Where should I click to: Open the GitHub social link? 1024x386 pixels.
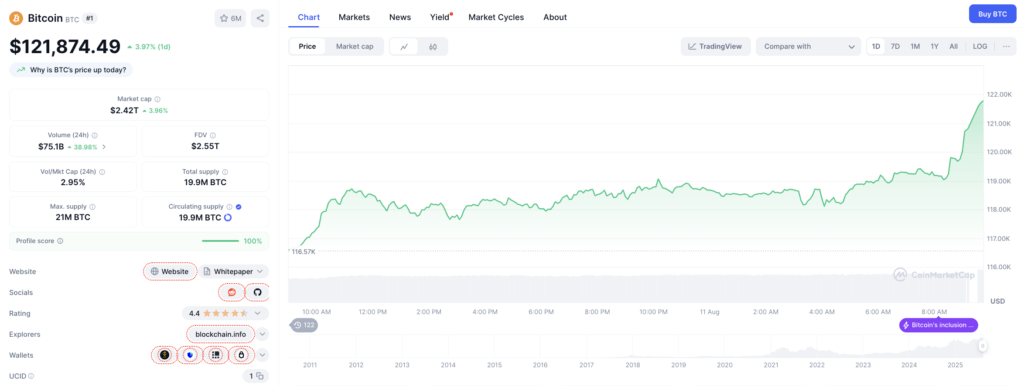[x=257, y=292]
